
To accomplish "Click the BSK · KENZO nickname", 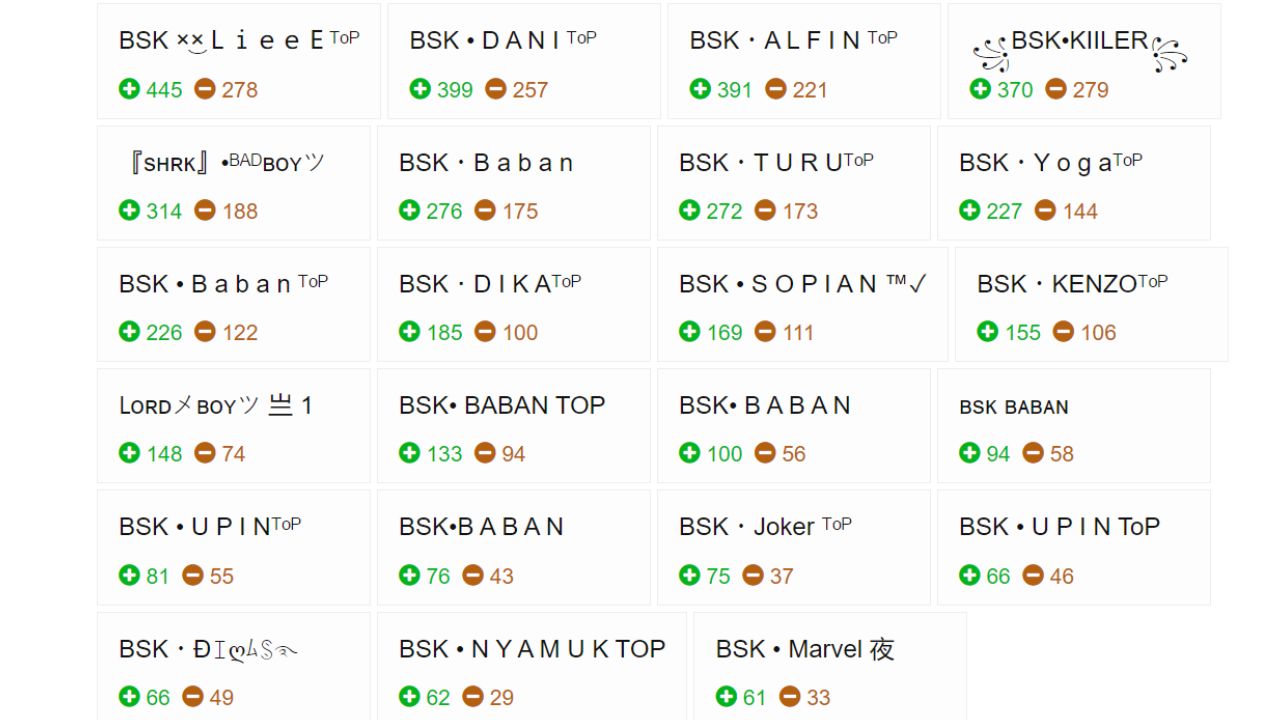I will pos(1072,283).
